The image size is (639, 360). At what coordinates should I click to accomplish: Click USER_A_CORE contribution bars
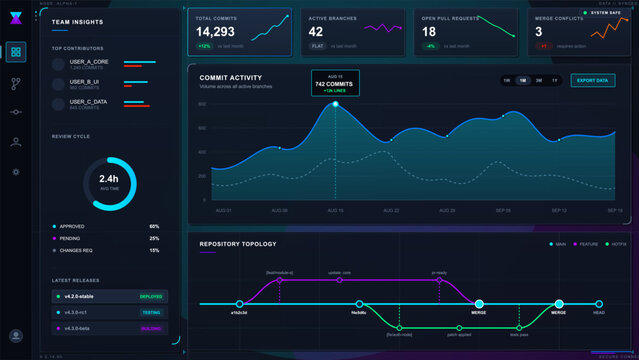point(140,64)
